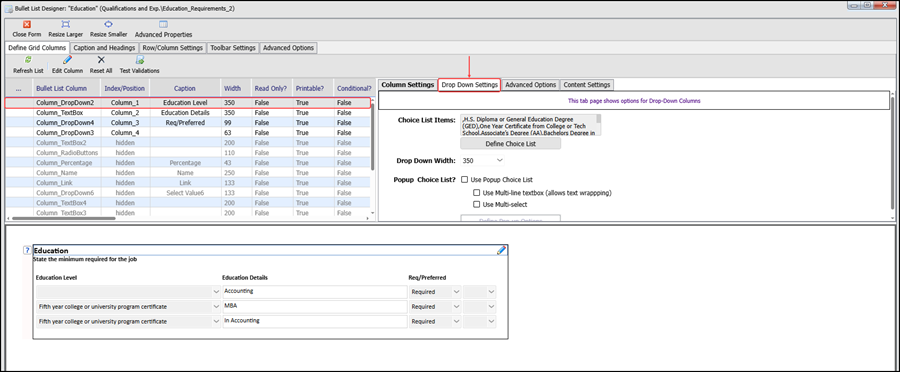Viewport: 900px width, 372px height.
Task: Select the Column Settings tab
Action: (x=408, y=84)
